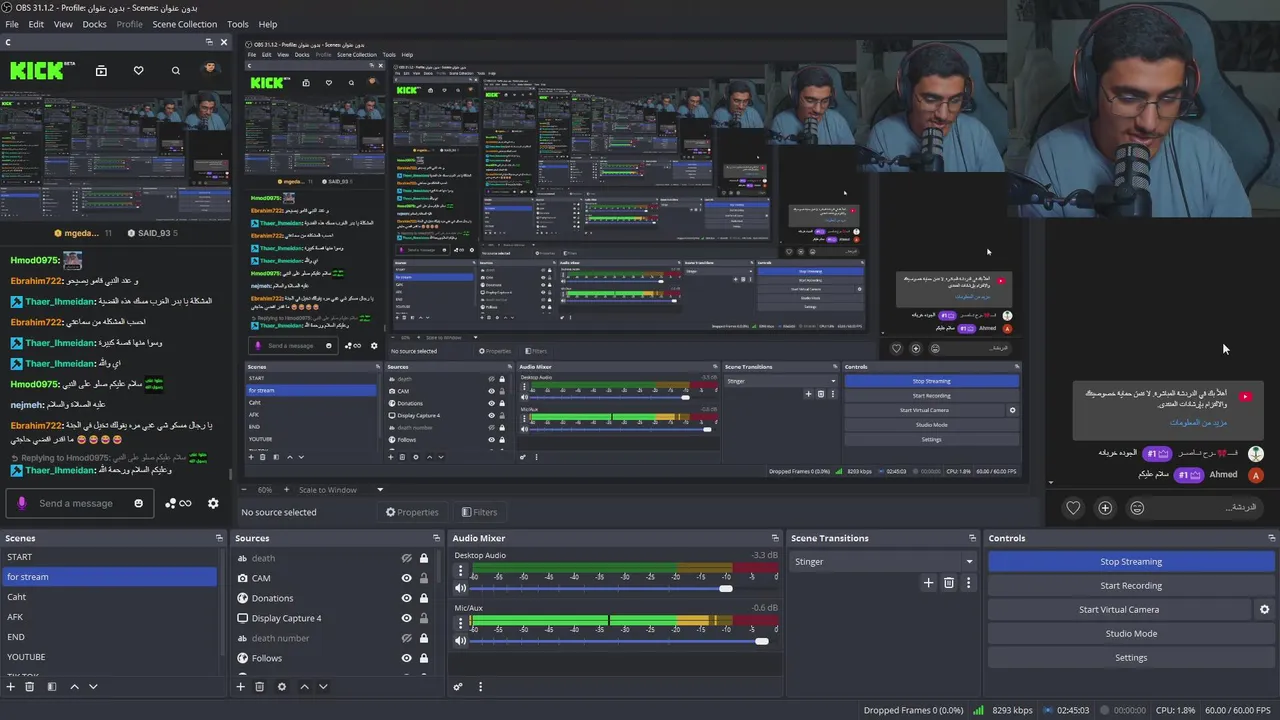
Task: Open Audio Mixer menu dots at bottom
Action: [x=480, y=686]
